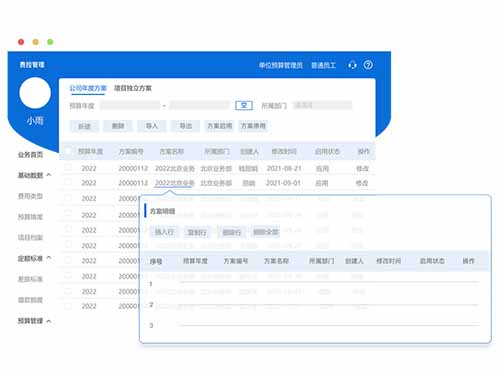The image size is (499, 374).
Task: Click the white round user avatar
Action: 35,93
